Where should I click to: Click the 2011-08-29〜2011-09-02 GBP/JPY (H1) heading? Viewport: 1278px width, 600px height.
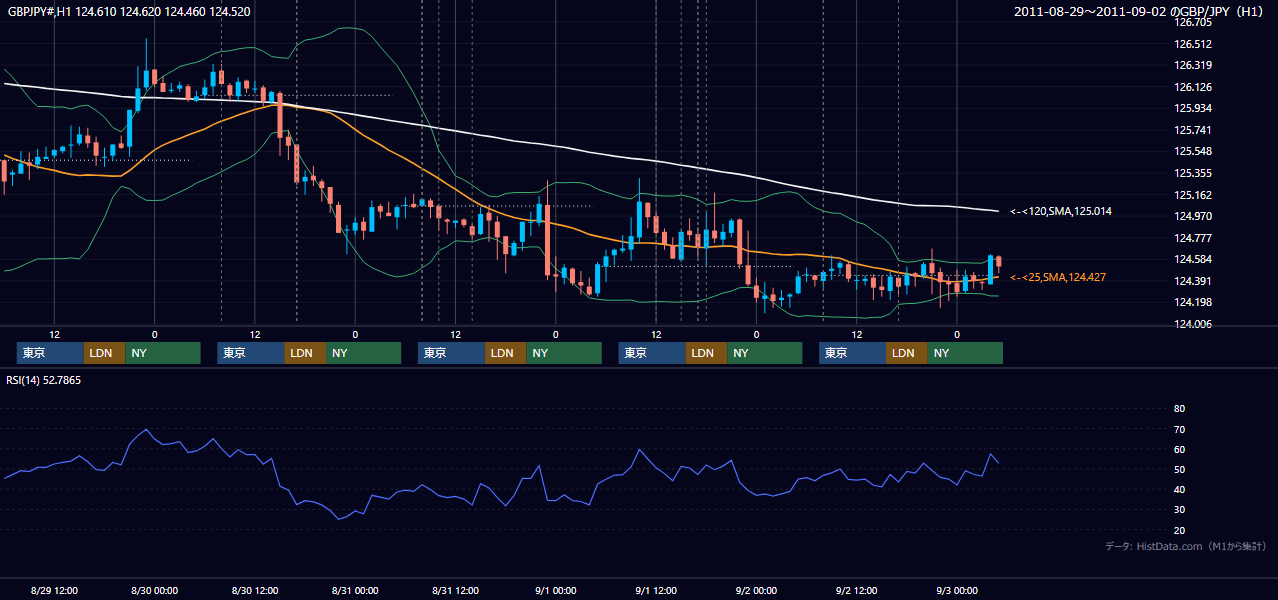point(1140,11)
